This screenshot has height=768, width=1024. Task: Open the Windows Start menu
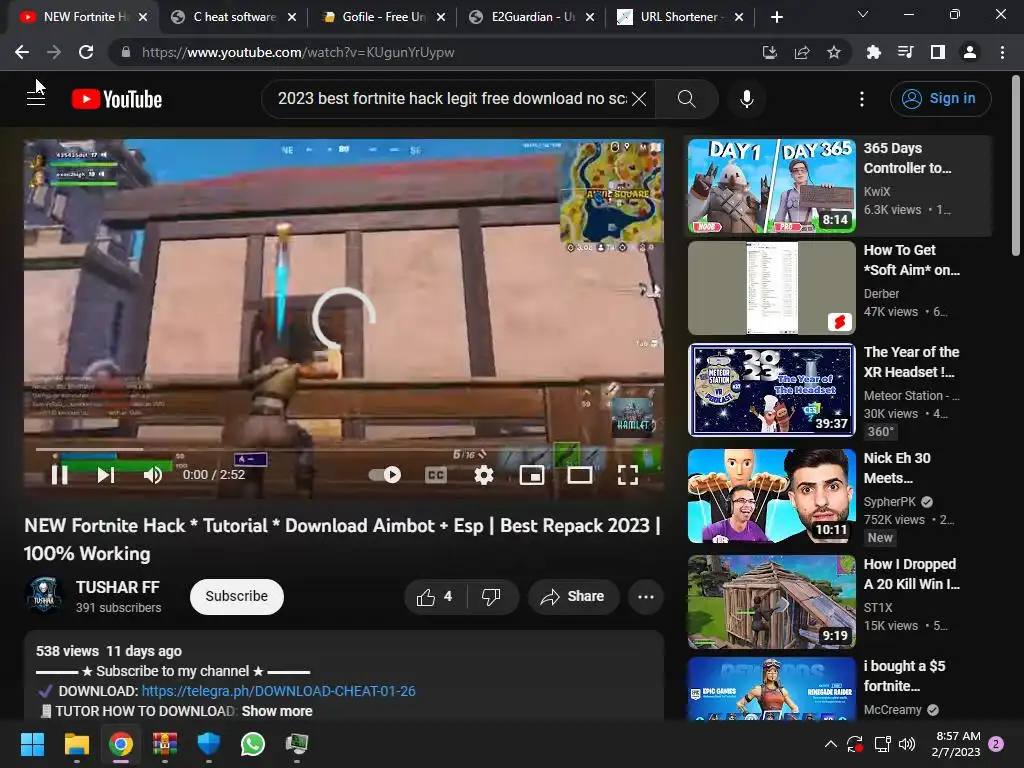pos(32,744)
